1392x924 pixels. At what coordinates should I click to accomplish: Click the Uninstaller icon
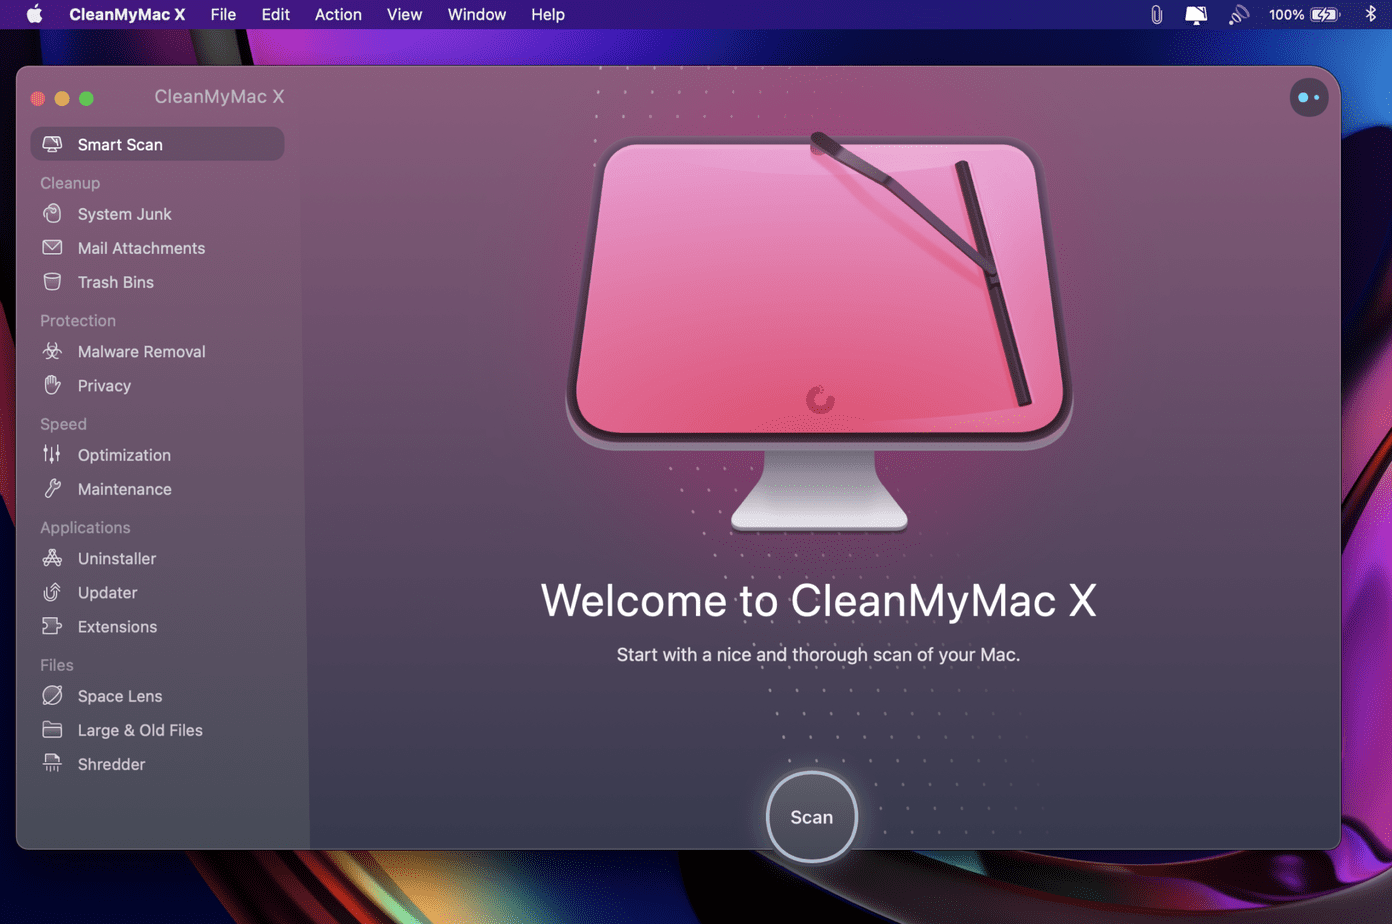tap(52, 558)
